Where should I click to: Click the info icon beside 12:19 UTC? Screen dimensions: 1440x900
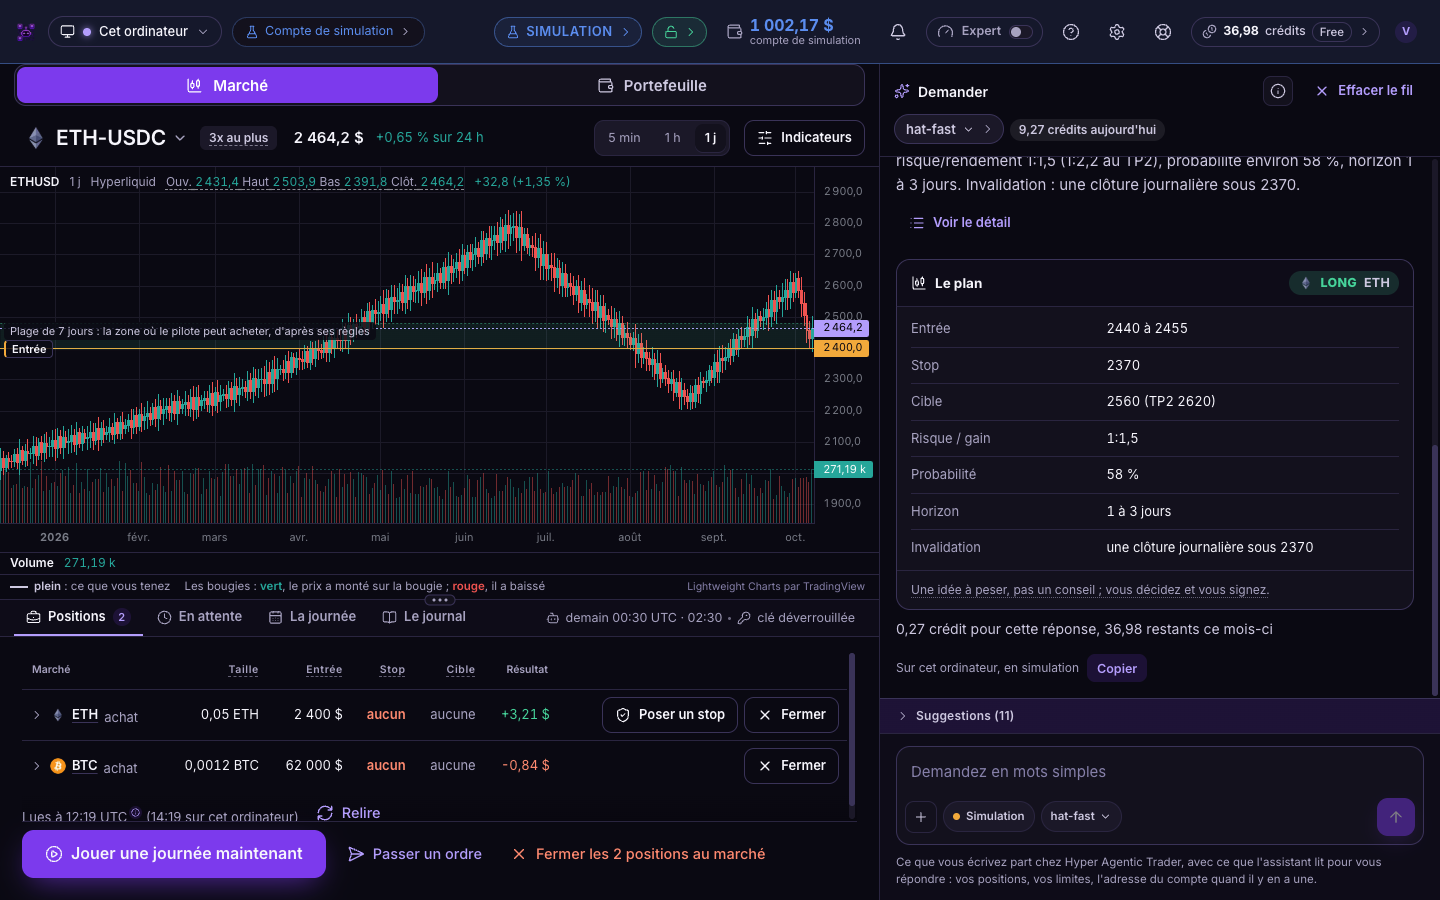pyautogui.click(x=136, y=813)
